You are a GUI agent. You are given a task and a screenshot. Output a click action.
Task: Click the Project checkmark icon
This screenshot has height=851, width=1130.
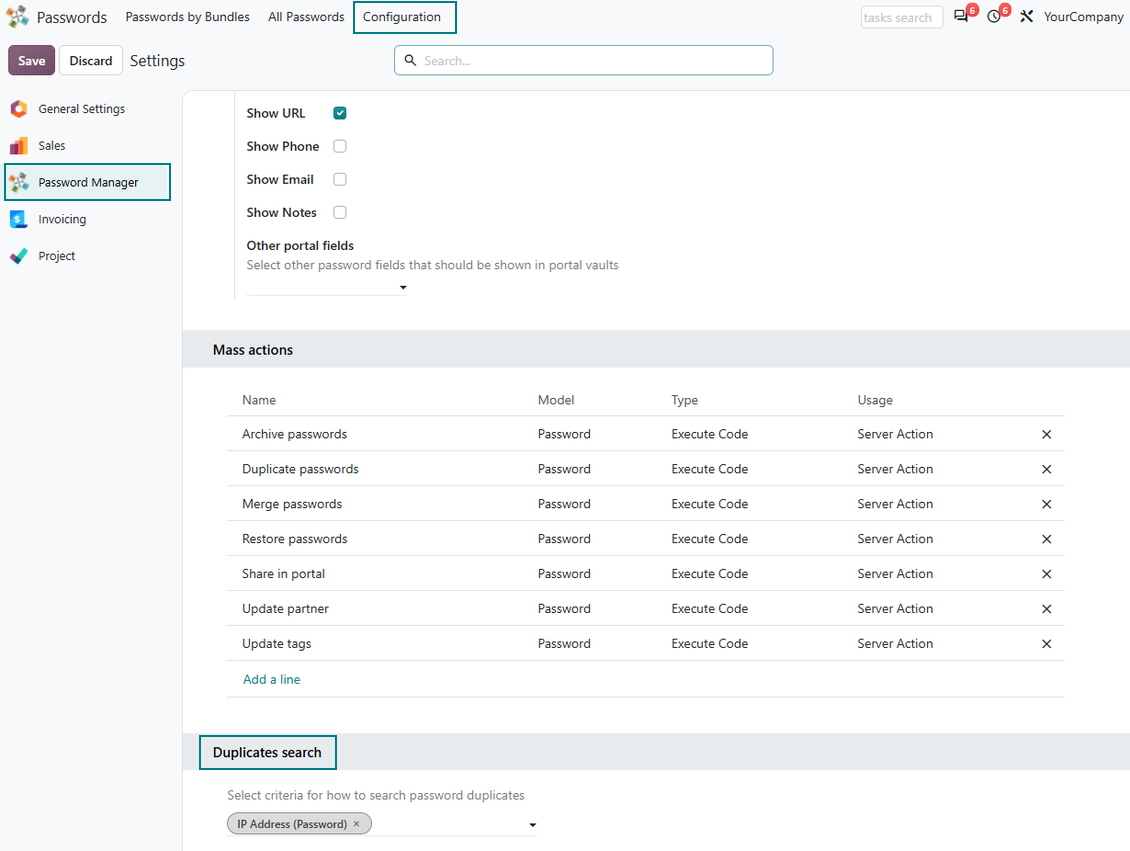click(19, 256)
